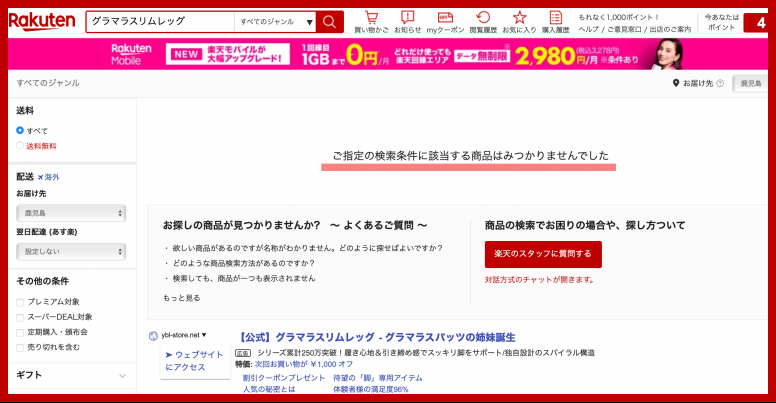Open the shopping cart (買い物かご)

[x=371, y=22]
